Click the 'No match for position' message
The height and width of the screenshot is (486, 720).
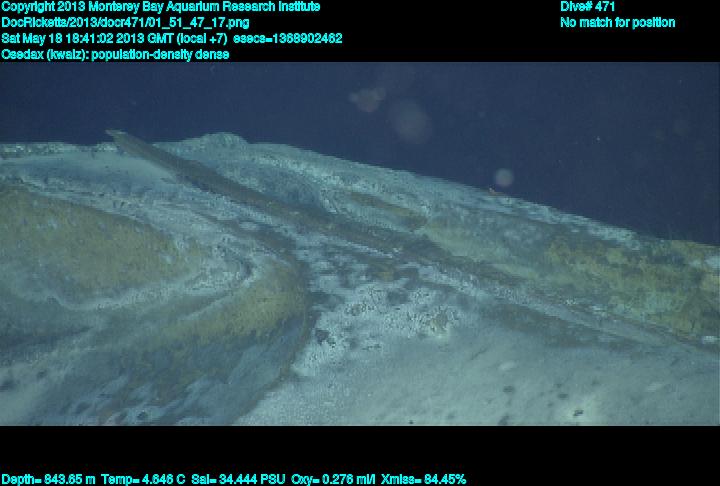(x=617, y=23)
